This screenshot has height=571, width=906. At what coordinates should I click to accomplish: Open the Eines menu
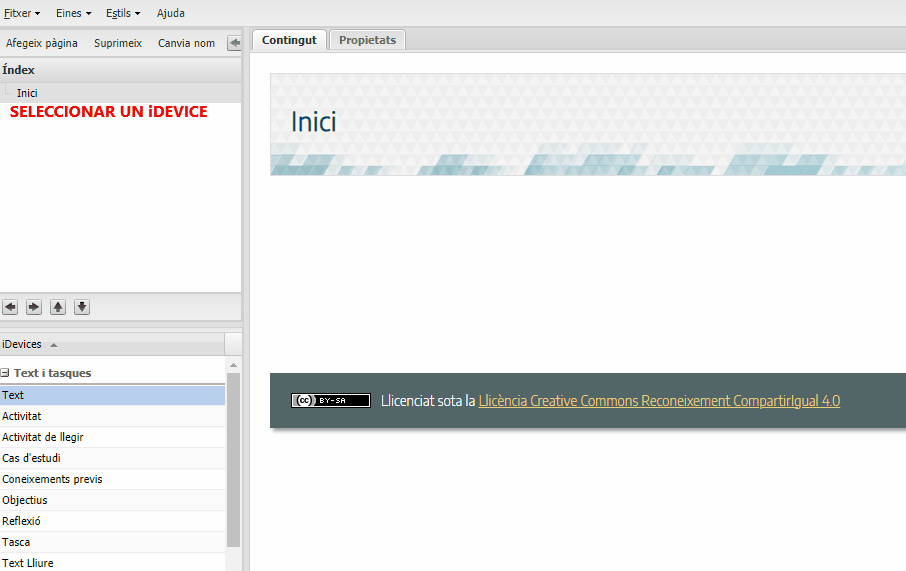[73, 13]
